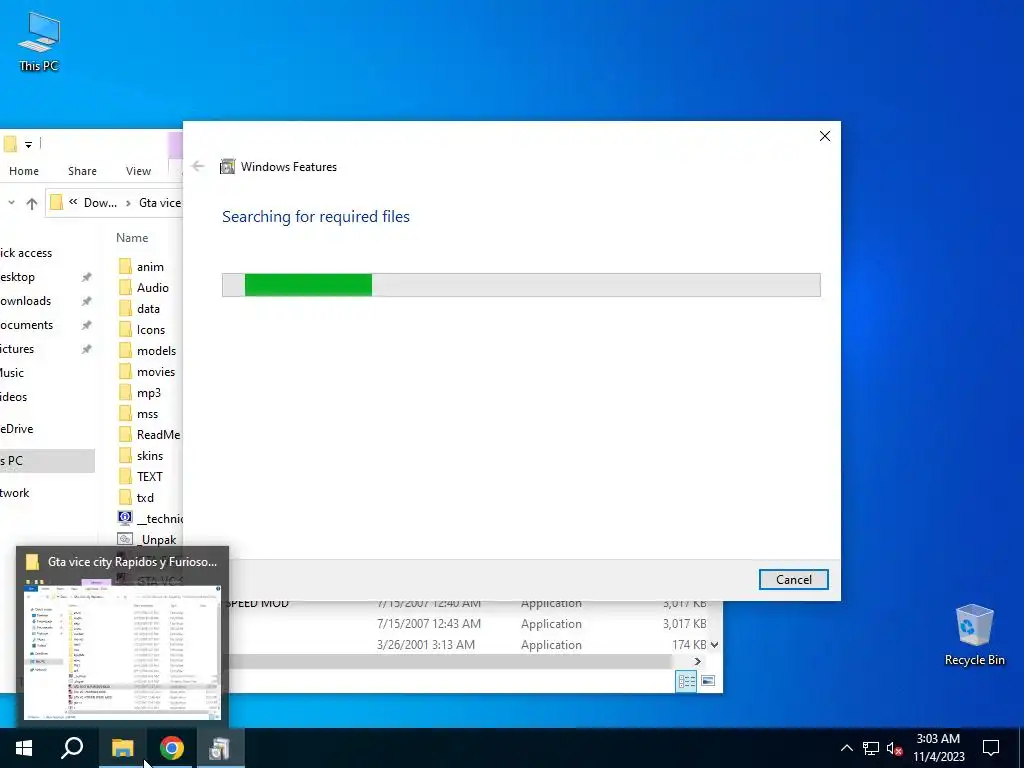Screen dimensions: 1024x768
Task: Launch Google Chrome from the taskbar
Action: pyautogui.click(x=172, y=748)
